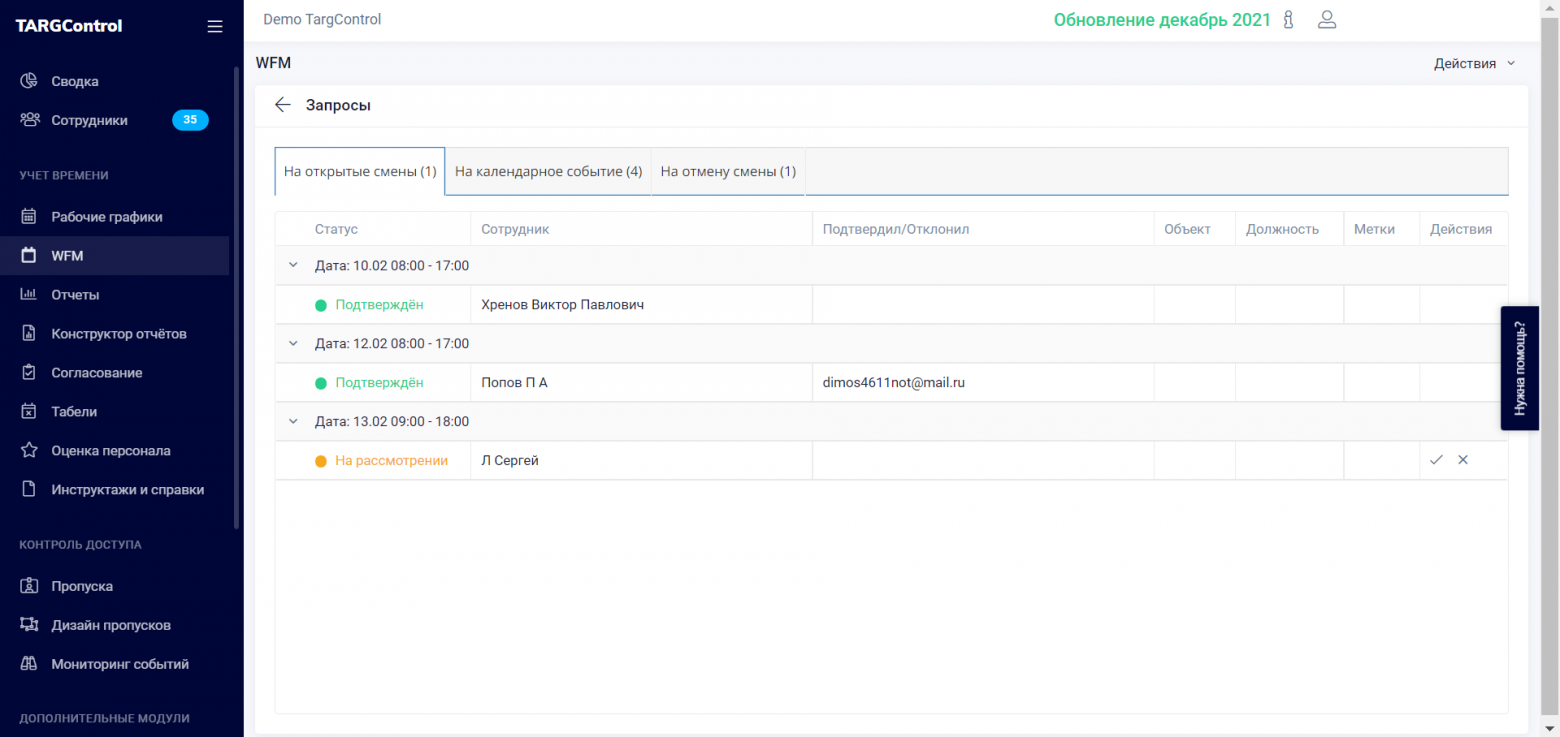This screenshot has height=737, width=1560.
Task: Click the Demo TargControl title
Action: [322, 19]
